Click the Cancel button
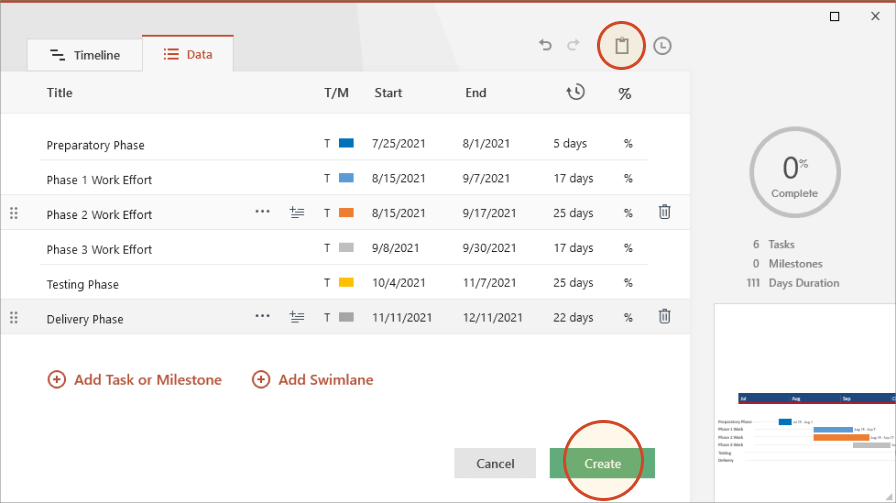The image size is (896, 503). [495, 464]
